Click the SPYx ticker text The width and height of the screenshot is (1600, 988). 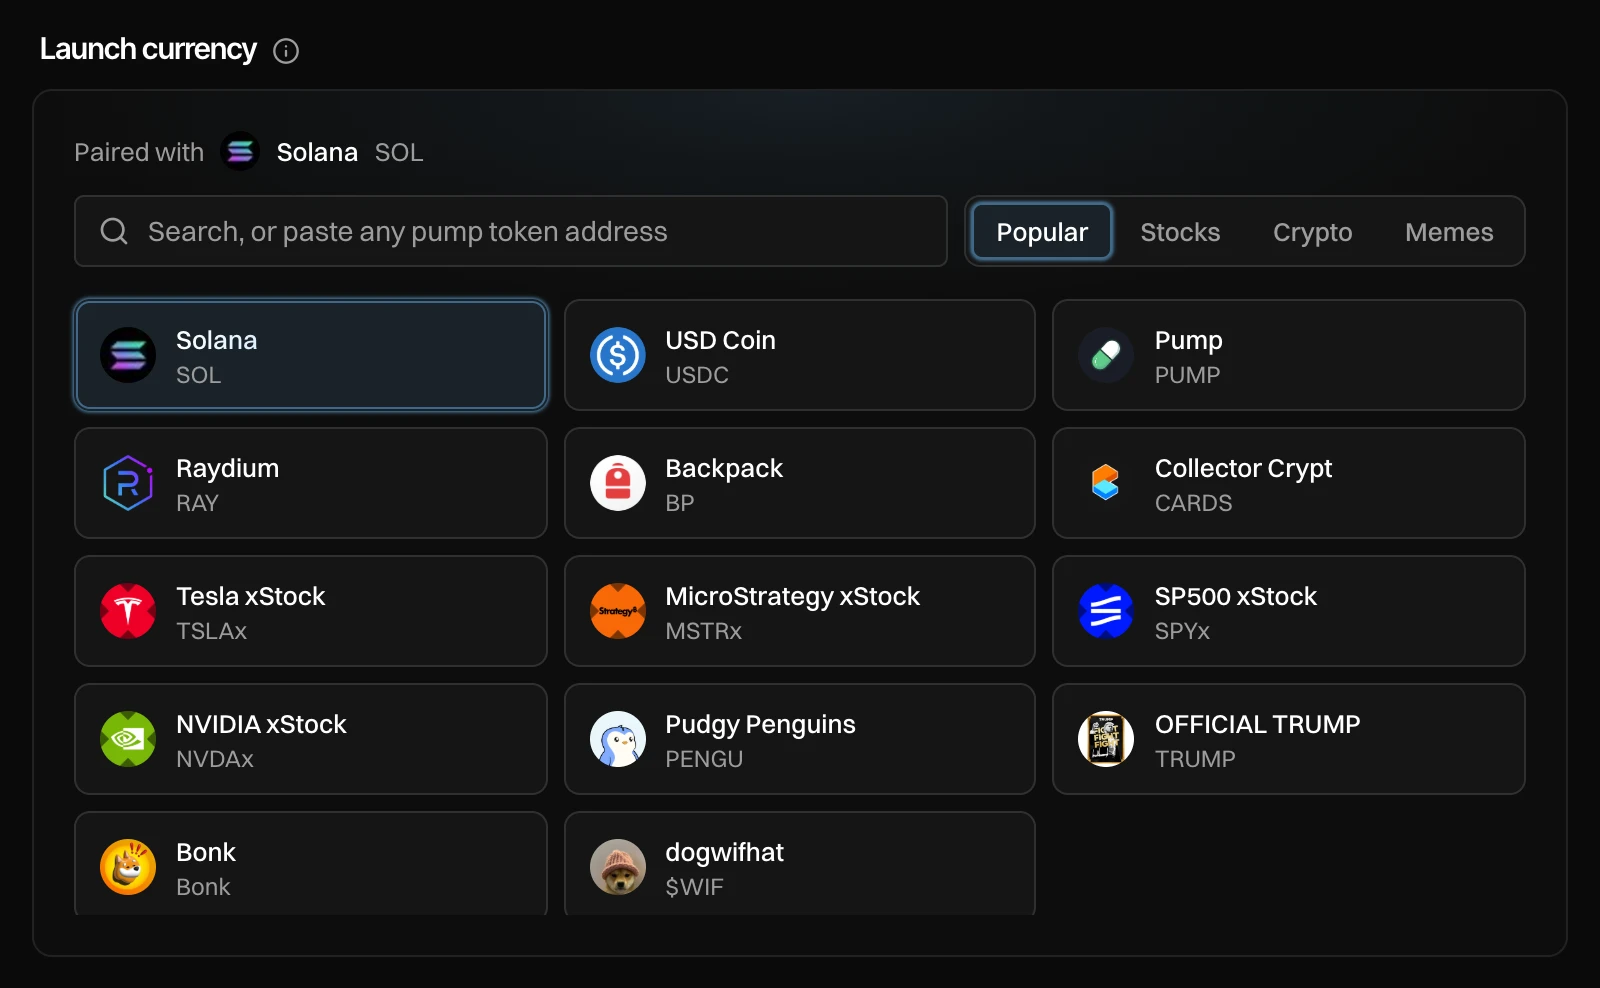(x=1182, y=631)
